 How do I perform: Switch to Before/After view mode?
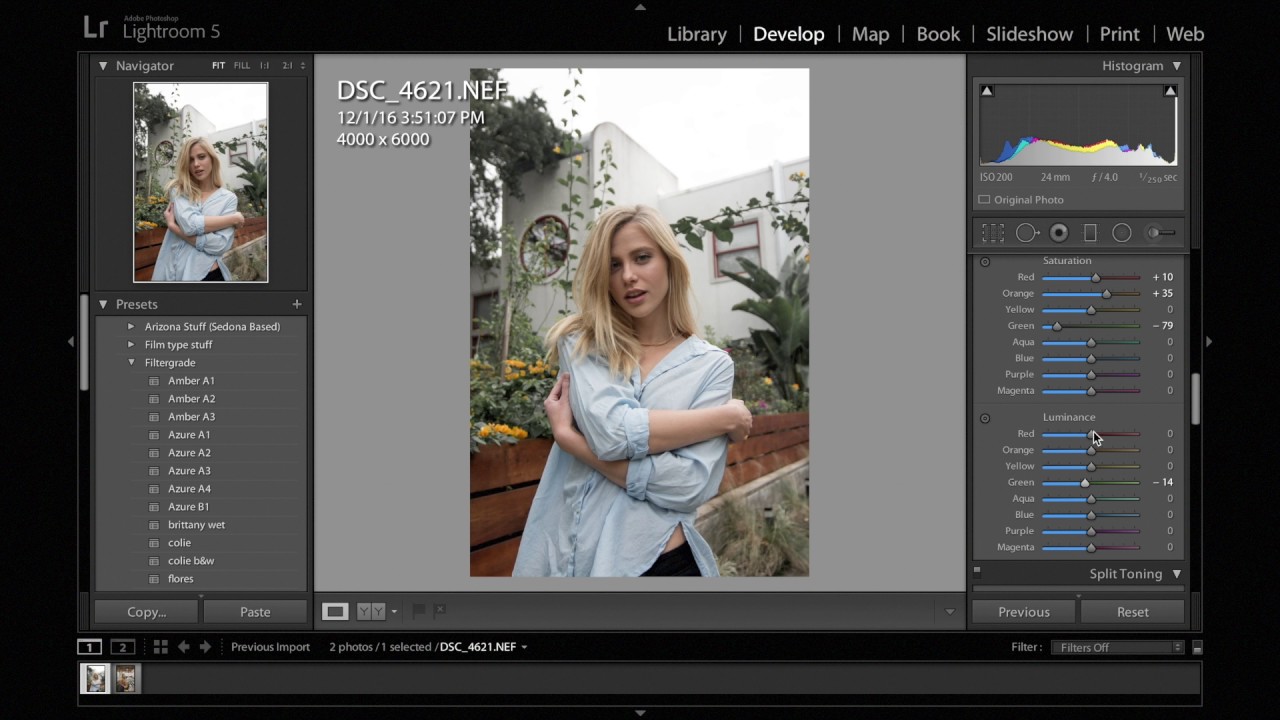click(x=371, y=611)
